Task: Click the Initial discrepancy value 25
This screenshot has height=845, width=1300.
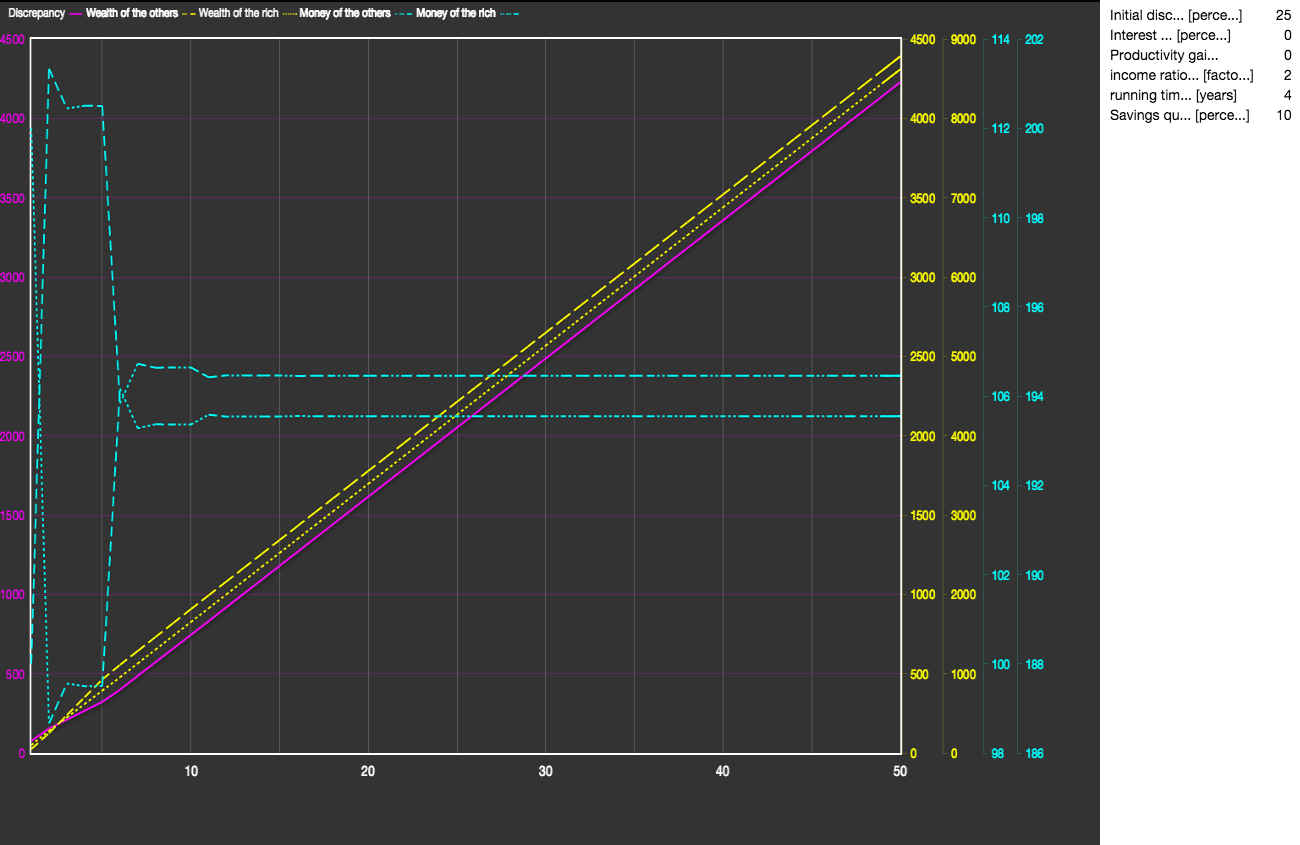Action: coord(1283,16)
